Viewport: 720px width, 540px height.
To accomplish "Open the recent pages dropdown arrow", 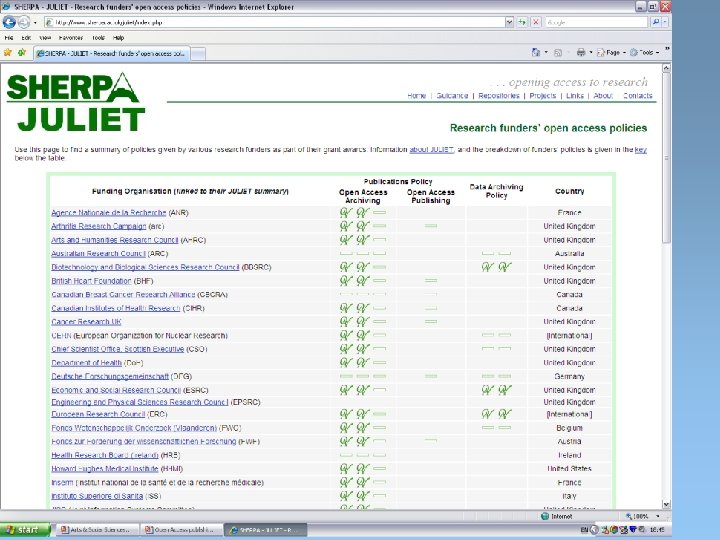I will [x=35, y=22].
